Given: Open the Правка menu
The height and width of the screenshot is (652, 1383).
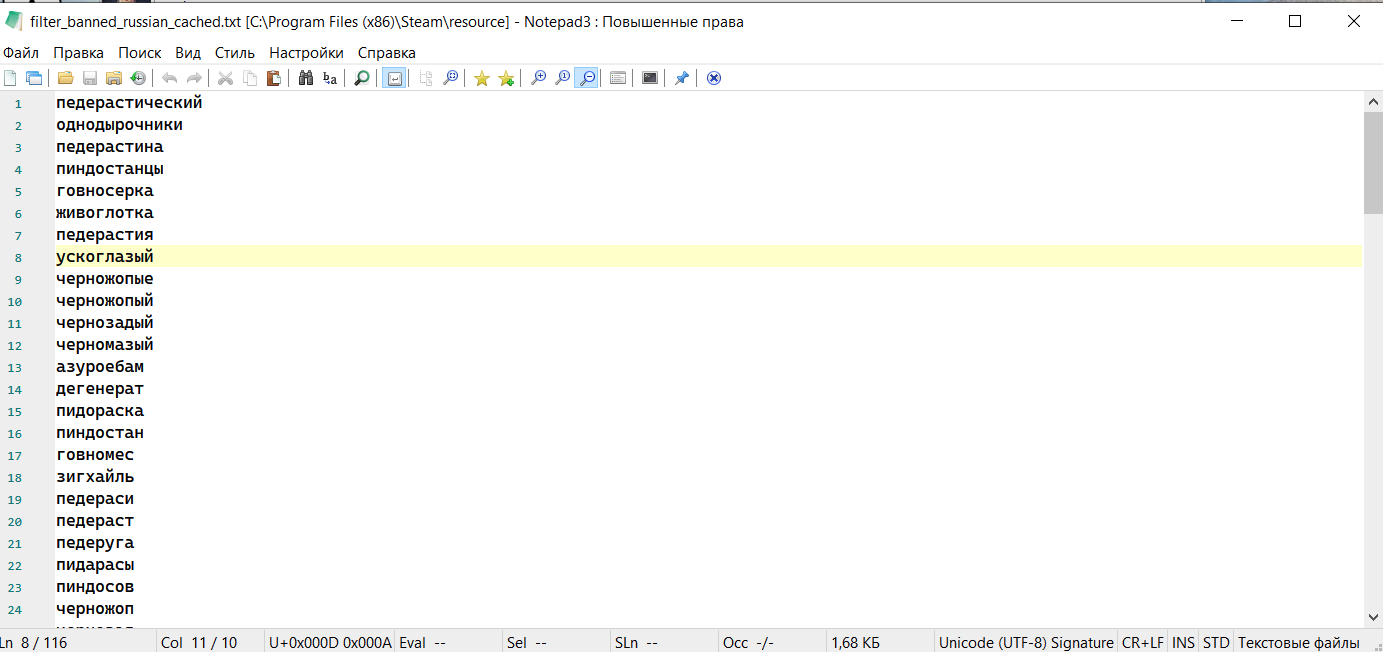Looking at the screenshot, I should (x=79, y=53).
